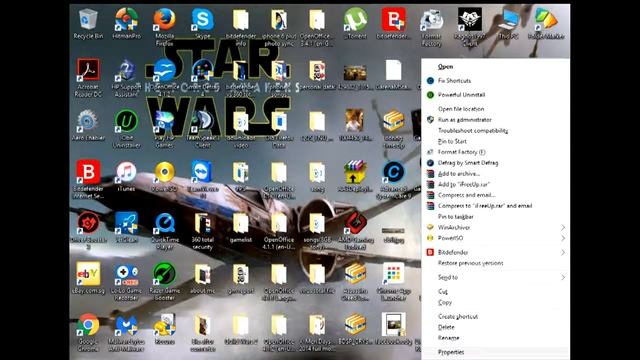The image size is (640, 360).
Task: Select the Bitdefender Internet Security icon
Action: pos(88,172)
